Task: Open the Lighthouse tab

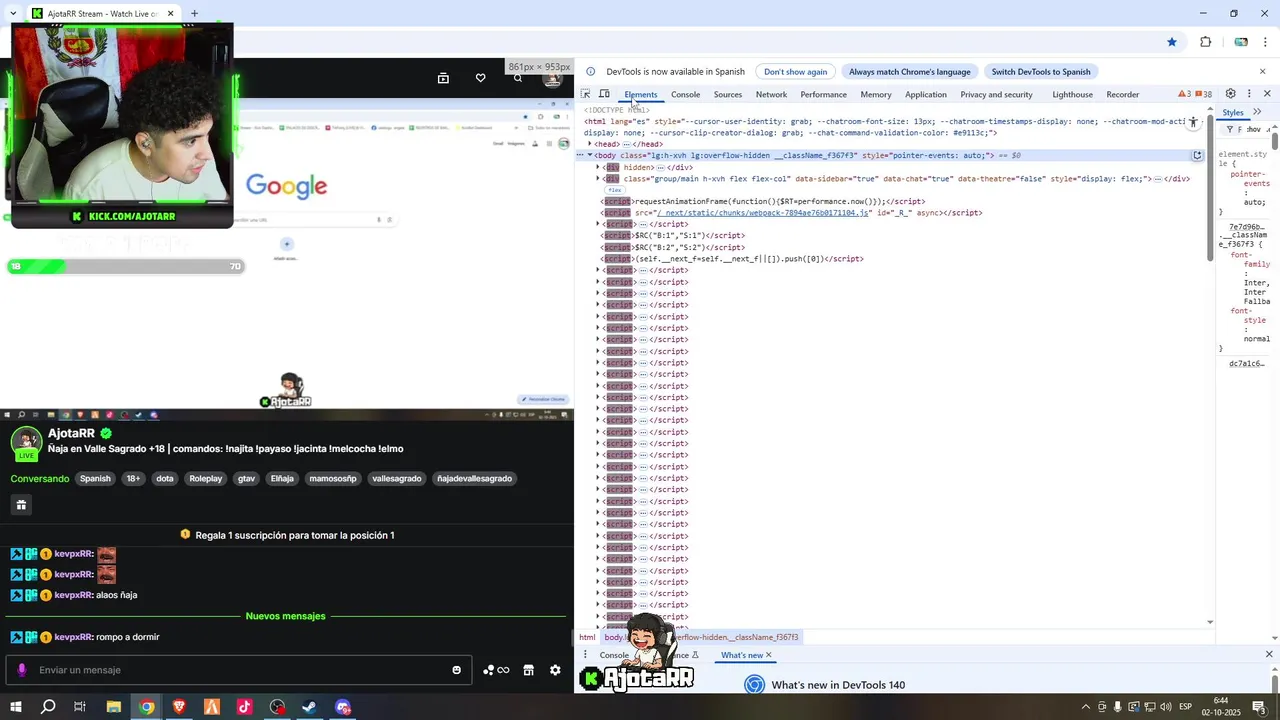Action: point(1073,94)
